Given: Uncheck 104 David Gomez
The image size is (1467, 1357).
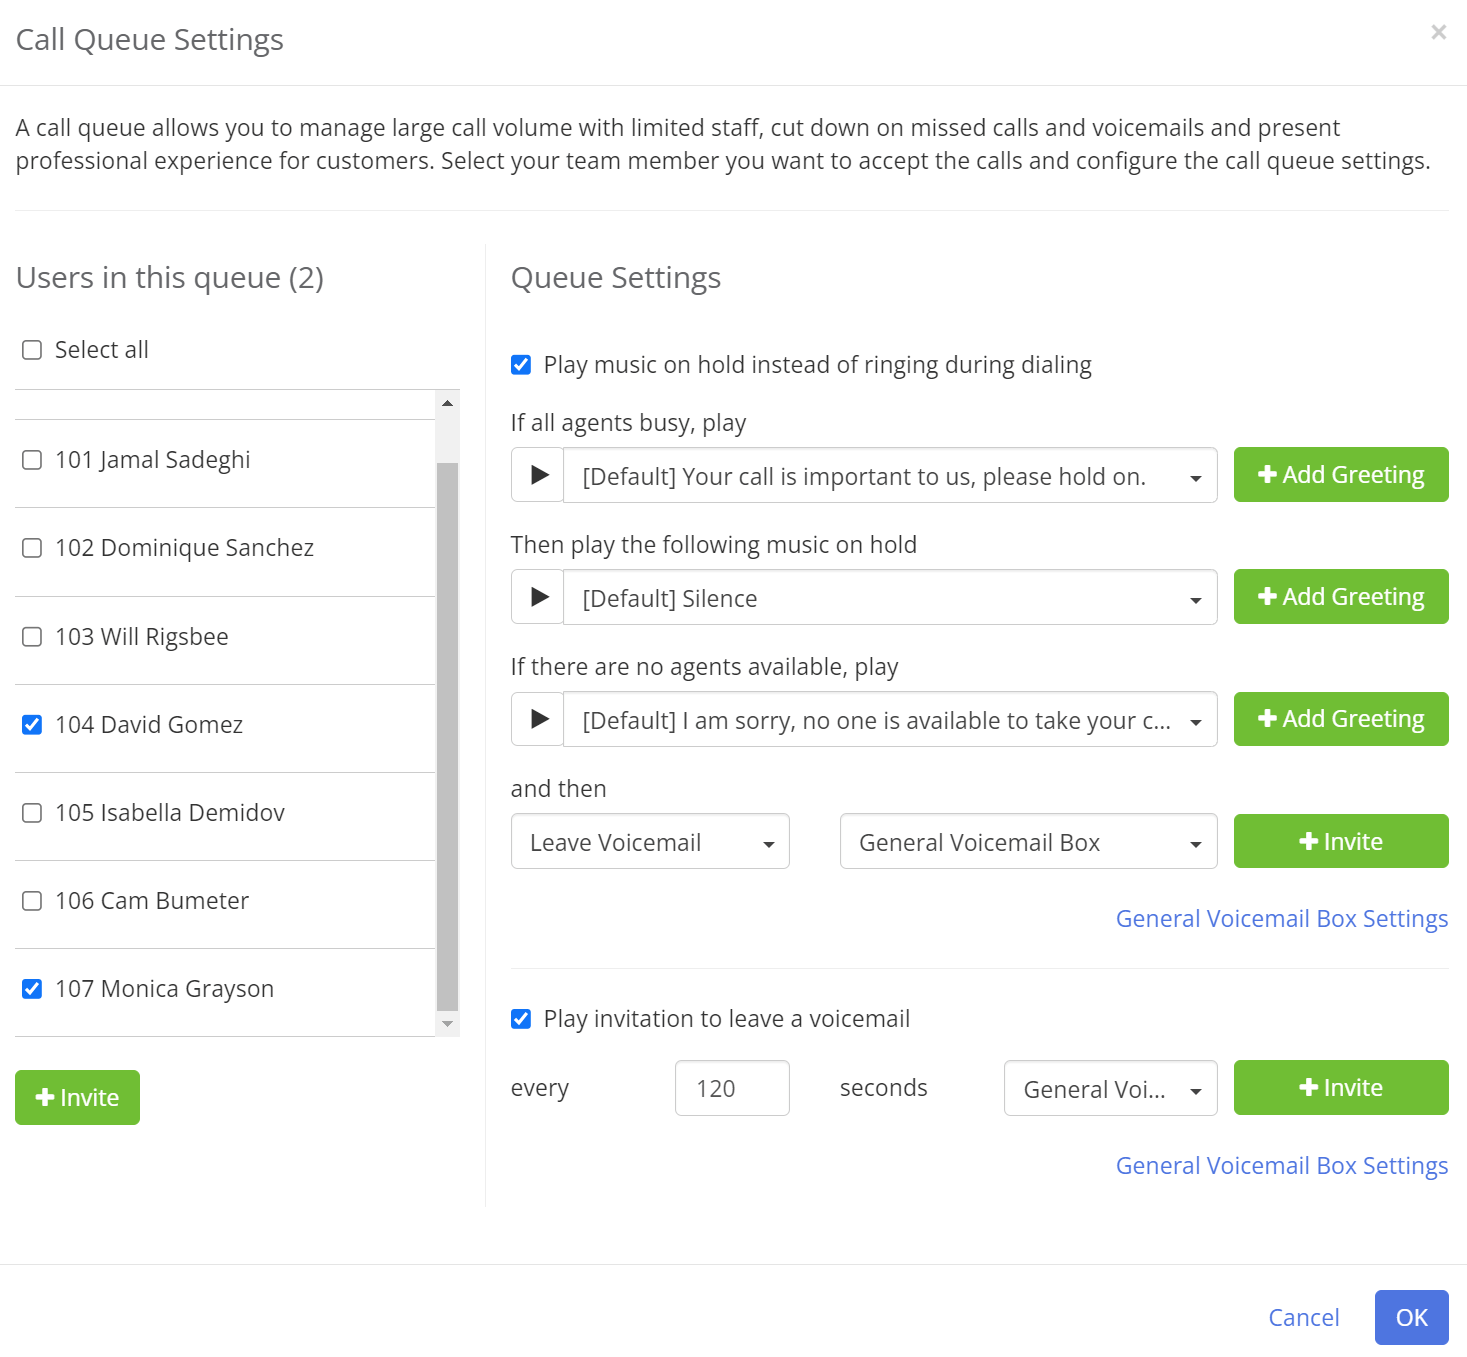Looking at the screenshot, I should pos(31,724).
